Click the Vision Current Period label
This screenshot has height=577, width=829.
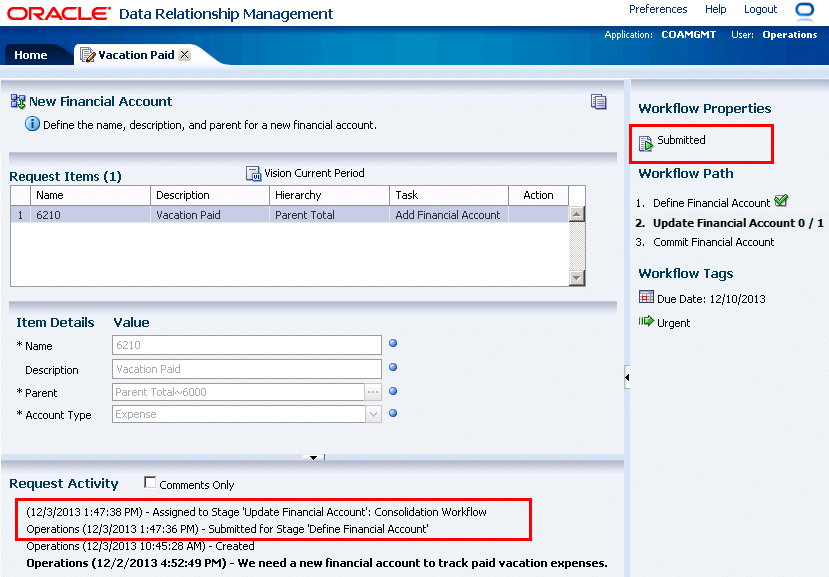tap(314, 173)
